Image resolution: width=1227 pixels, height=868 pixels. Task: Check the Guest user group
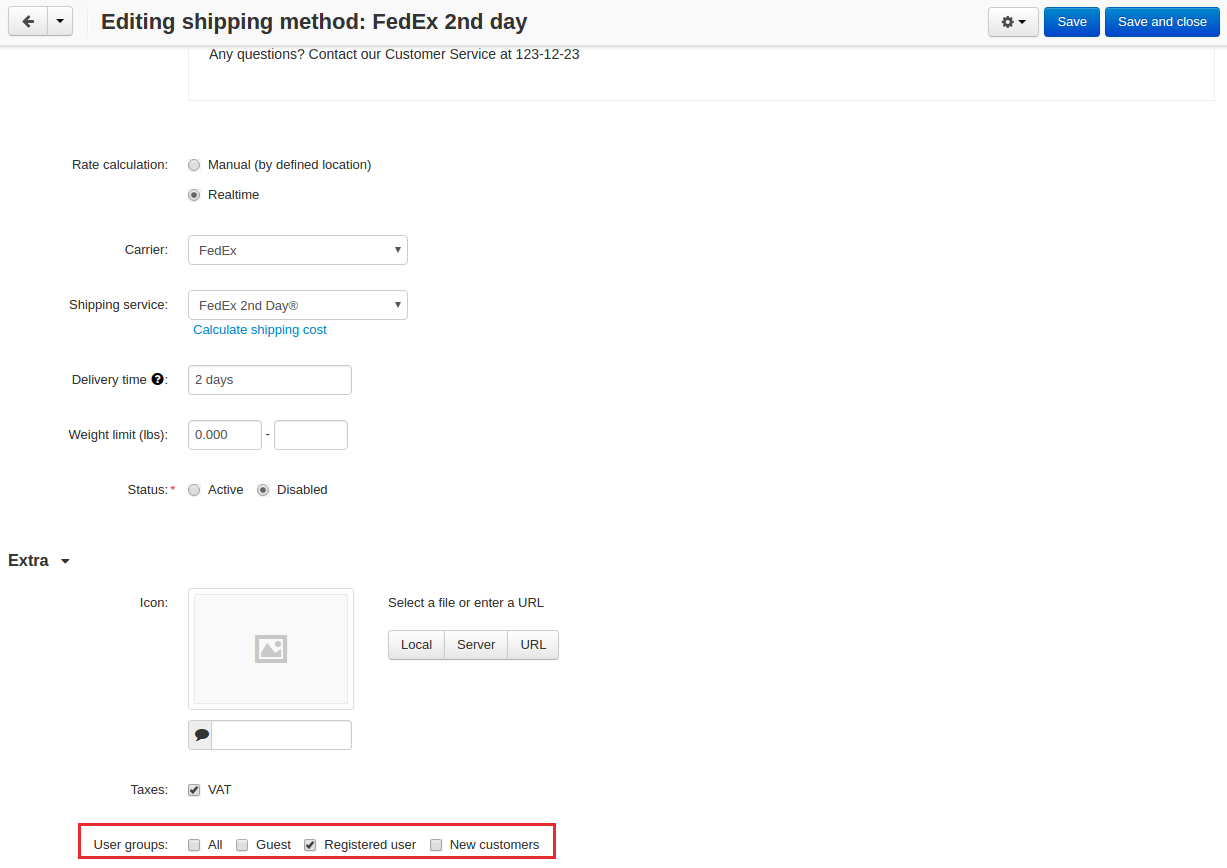[242, 845]
